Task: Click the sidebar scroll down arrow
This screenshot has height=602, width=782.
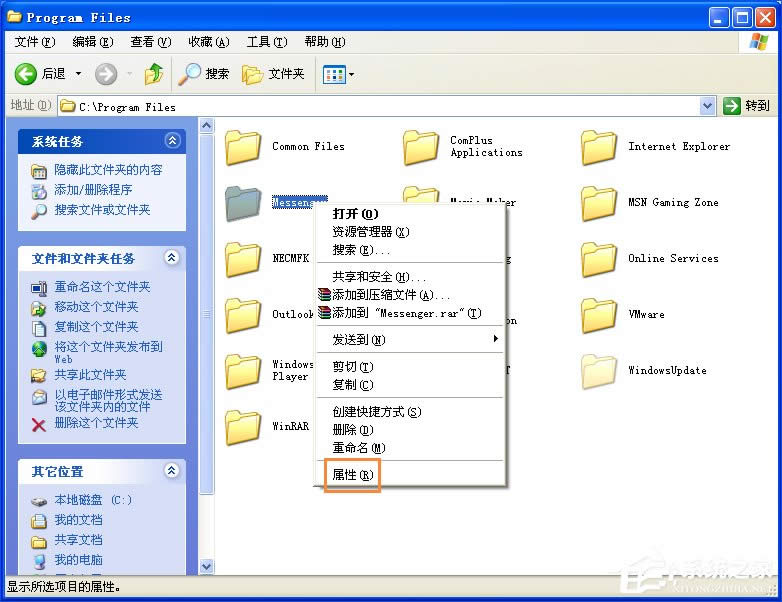Action: click(207, 566)
